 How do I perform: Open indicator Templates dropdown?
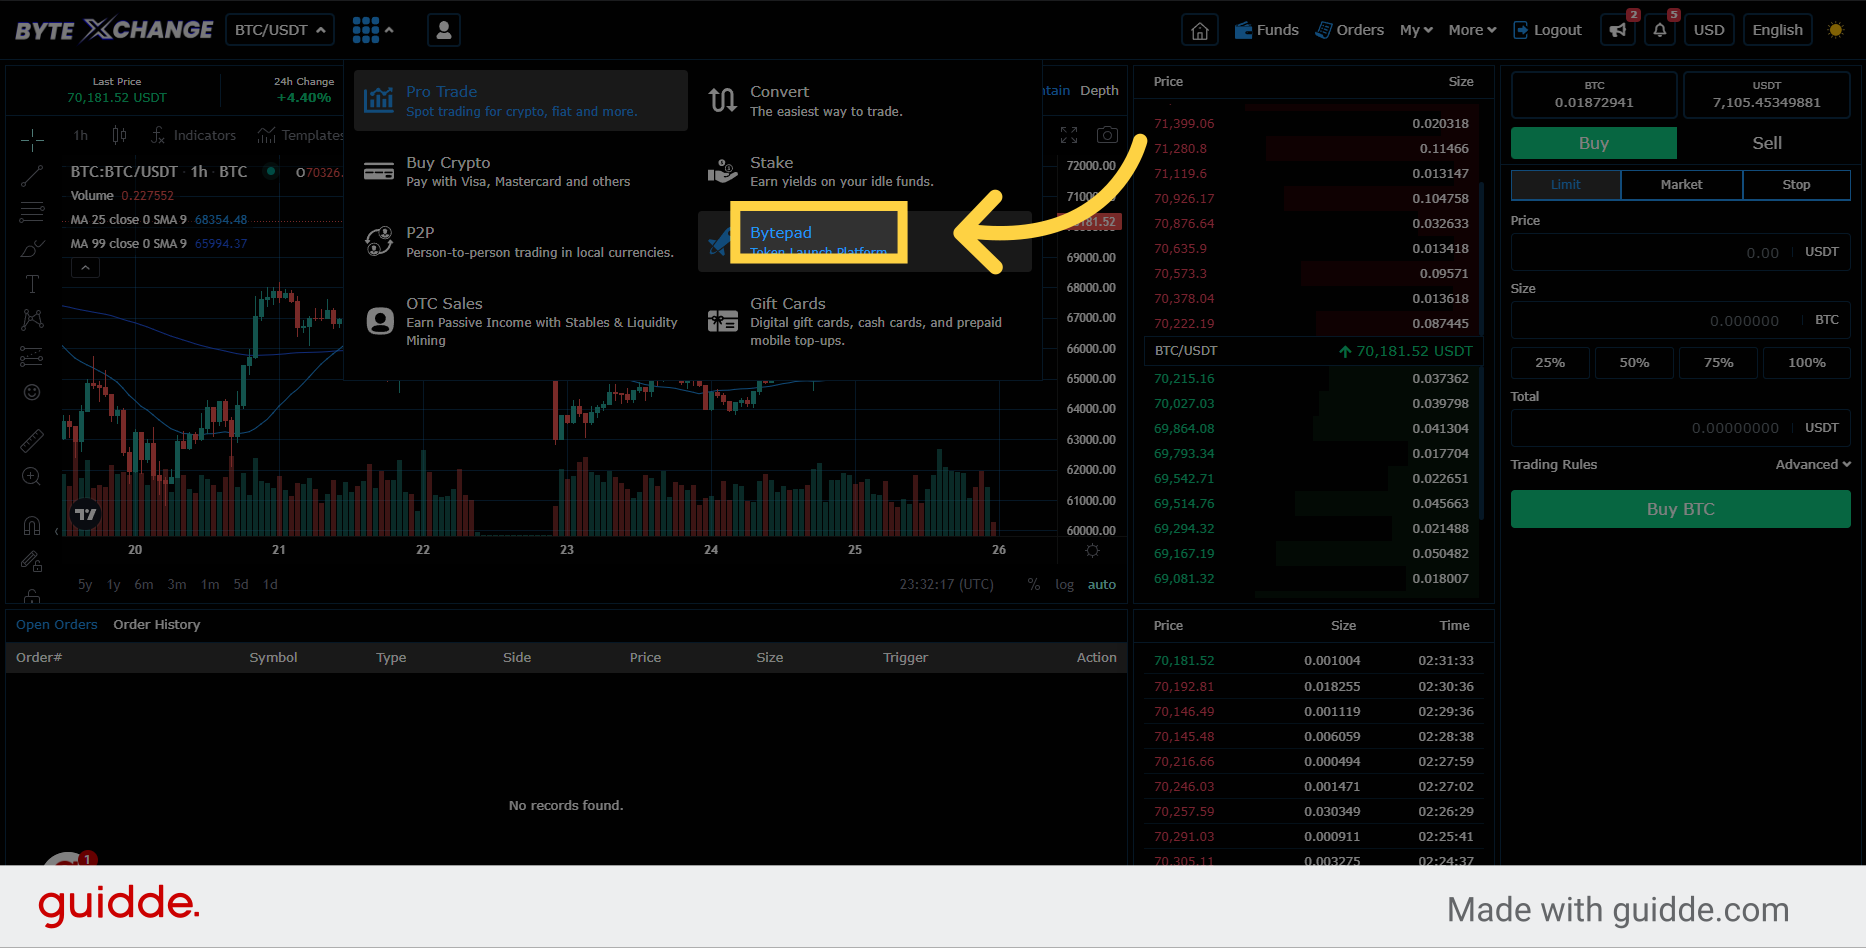(300, 135)
